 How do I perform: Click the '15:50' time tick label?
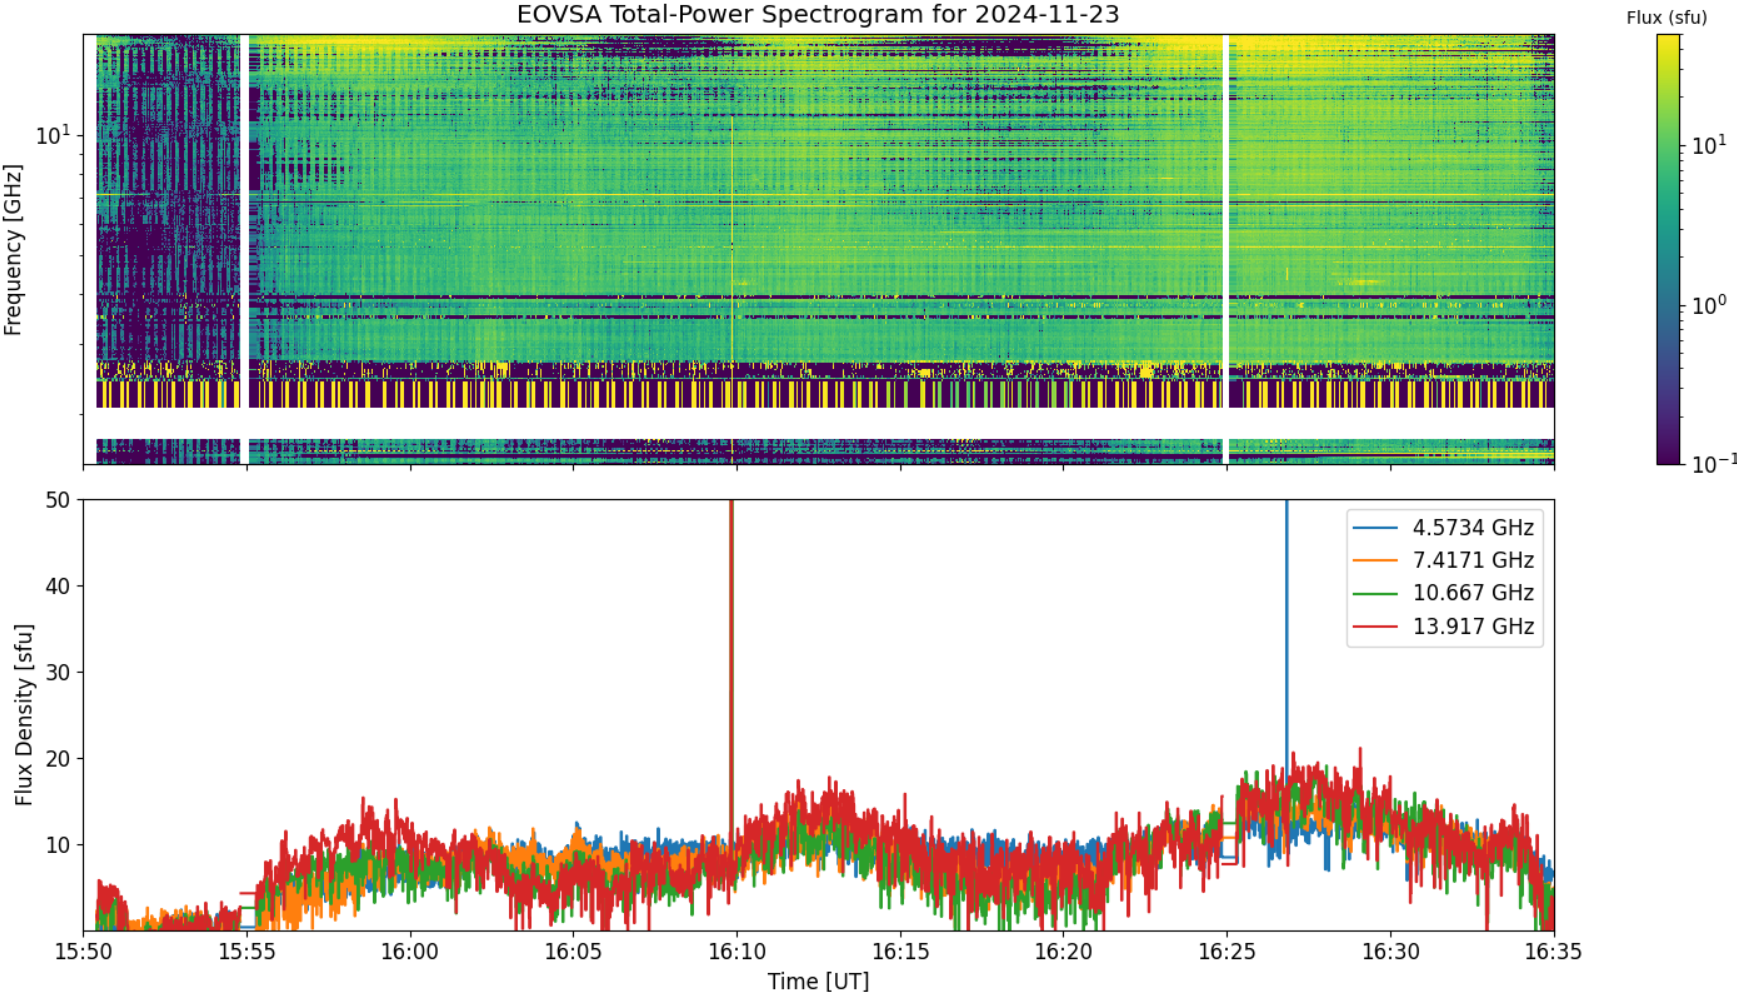tap(83, 951)
